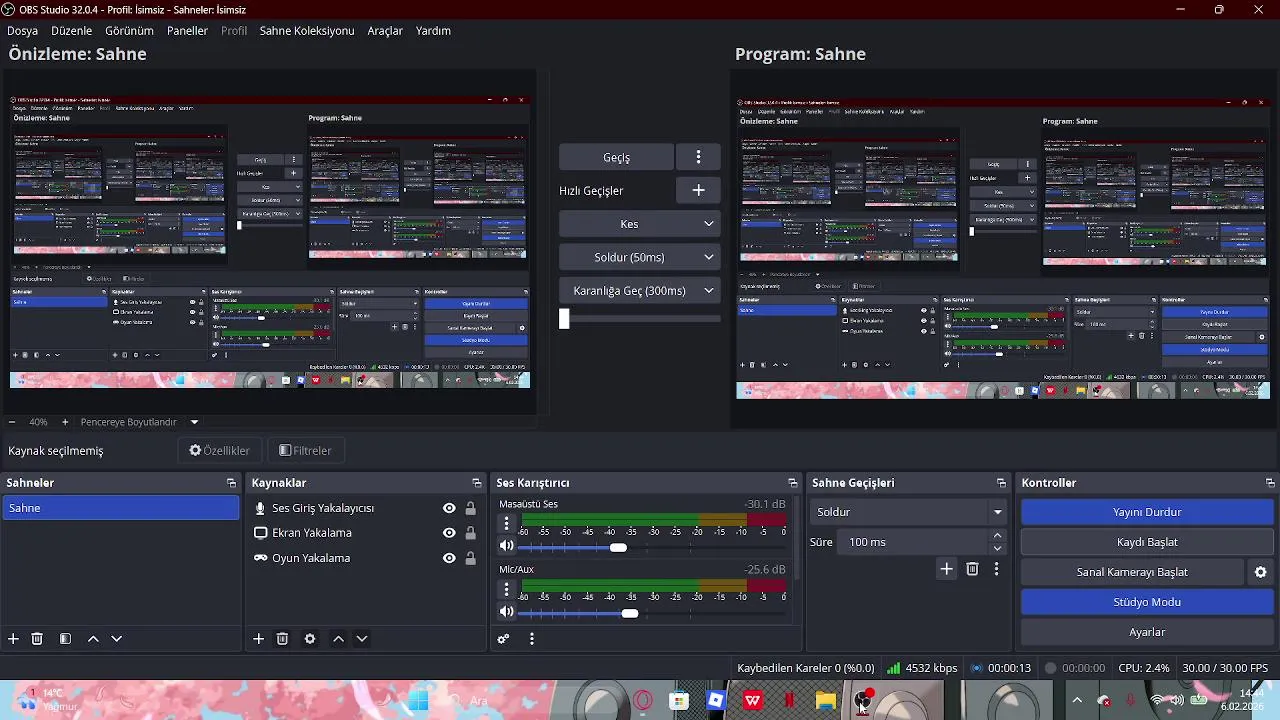Image resolution: width=1280 pixels, height=720 pixels.
Task: Open the Dosya menu
Action: 23,30
